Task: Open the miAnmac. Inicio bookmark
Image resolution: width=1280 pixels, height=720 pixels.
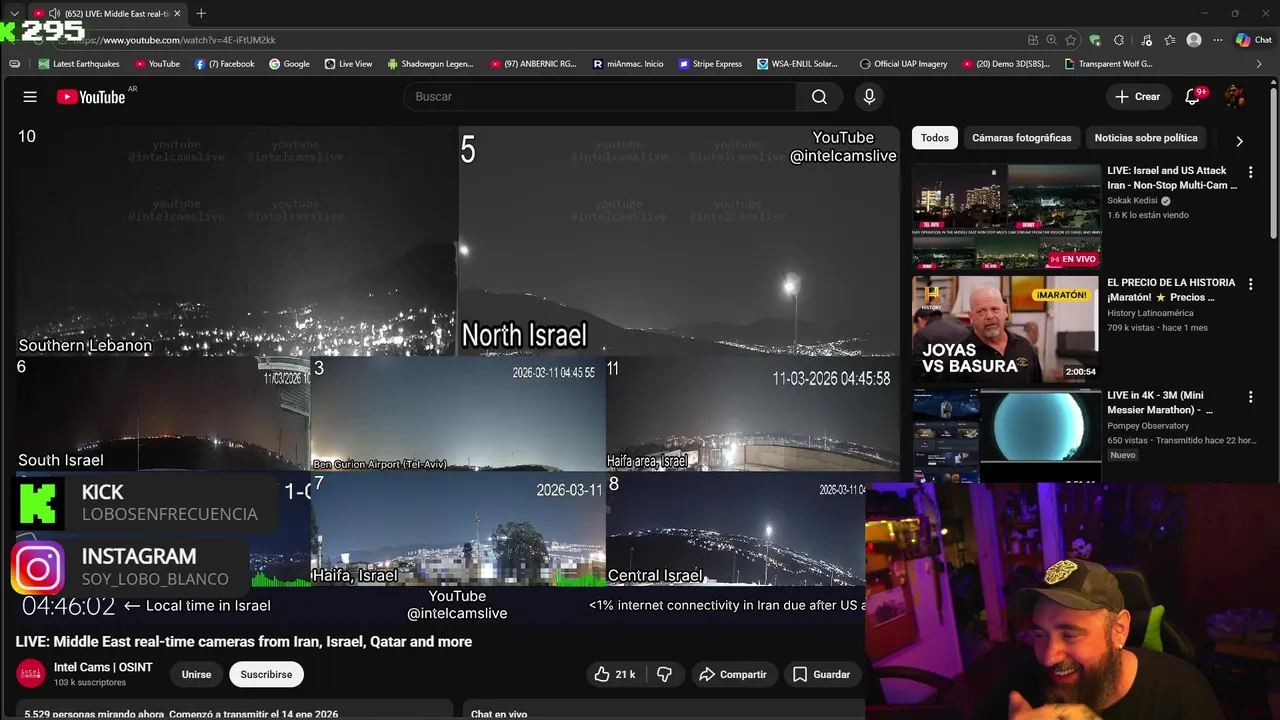Action: click(628, 64)
